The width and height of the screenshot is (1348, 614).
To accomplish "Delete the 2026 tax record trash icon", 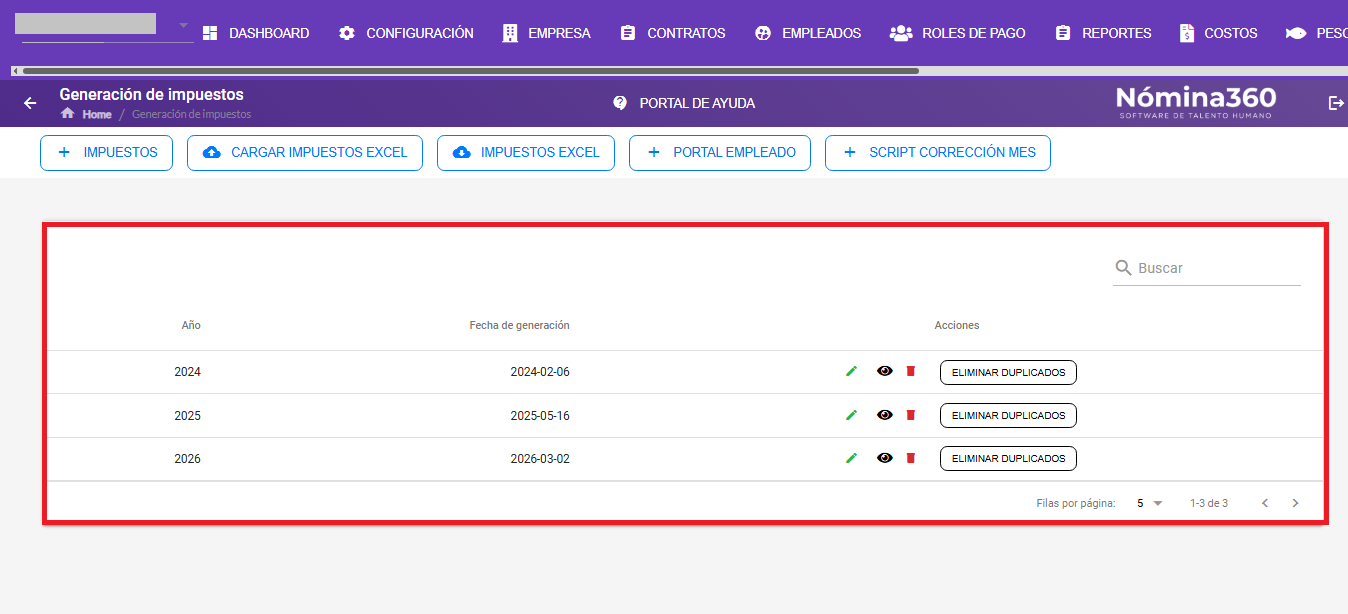I will coord(910,458).
